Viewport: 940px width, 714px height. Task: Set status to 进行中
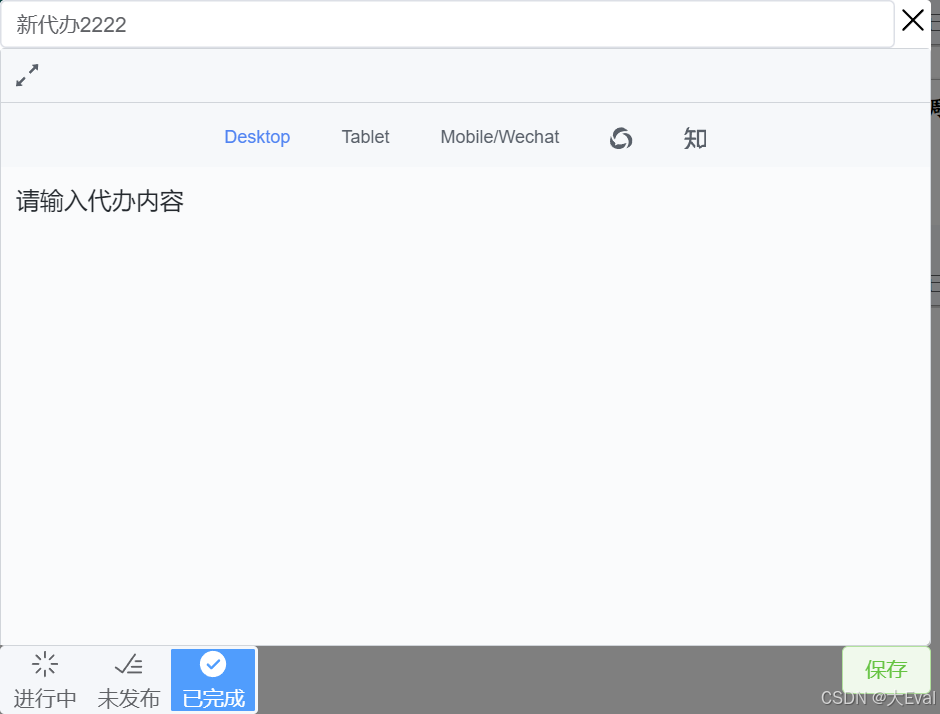[45, 680]
